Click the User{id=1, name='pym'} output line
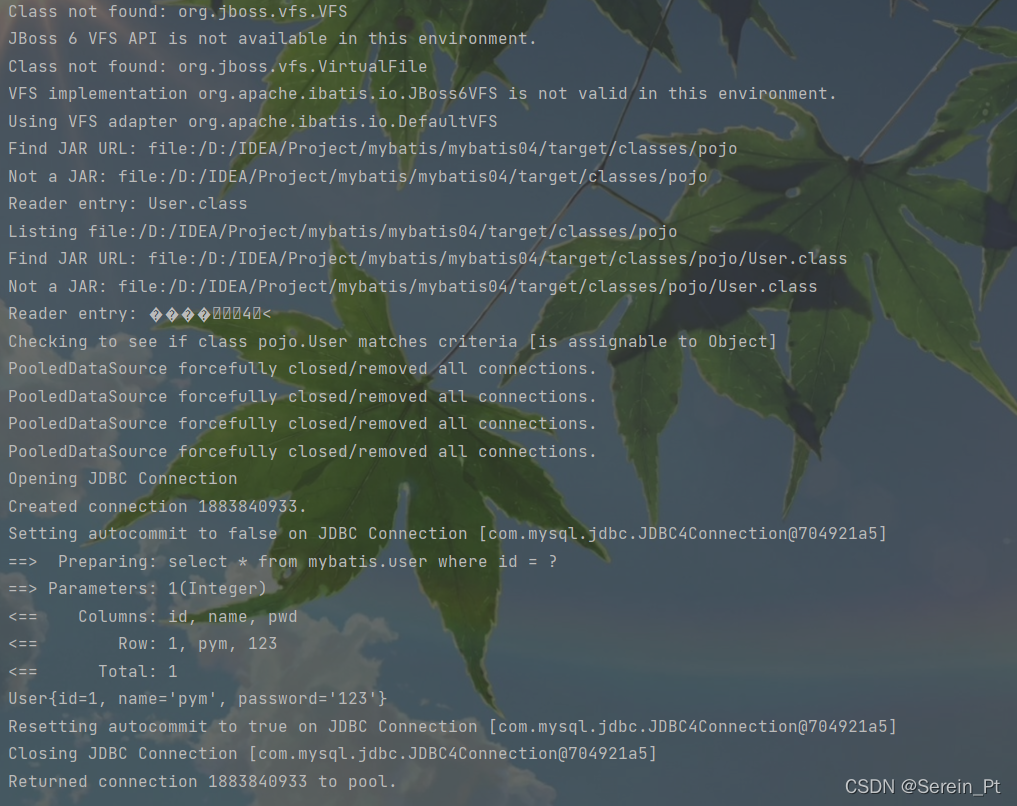1017x806 pixels. (198, 699)
